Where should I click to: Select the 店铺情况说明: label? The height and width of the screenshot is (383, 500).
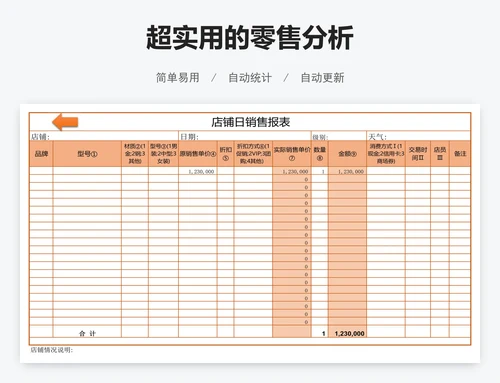[x=52, y=350]
